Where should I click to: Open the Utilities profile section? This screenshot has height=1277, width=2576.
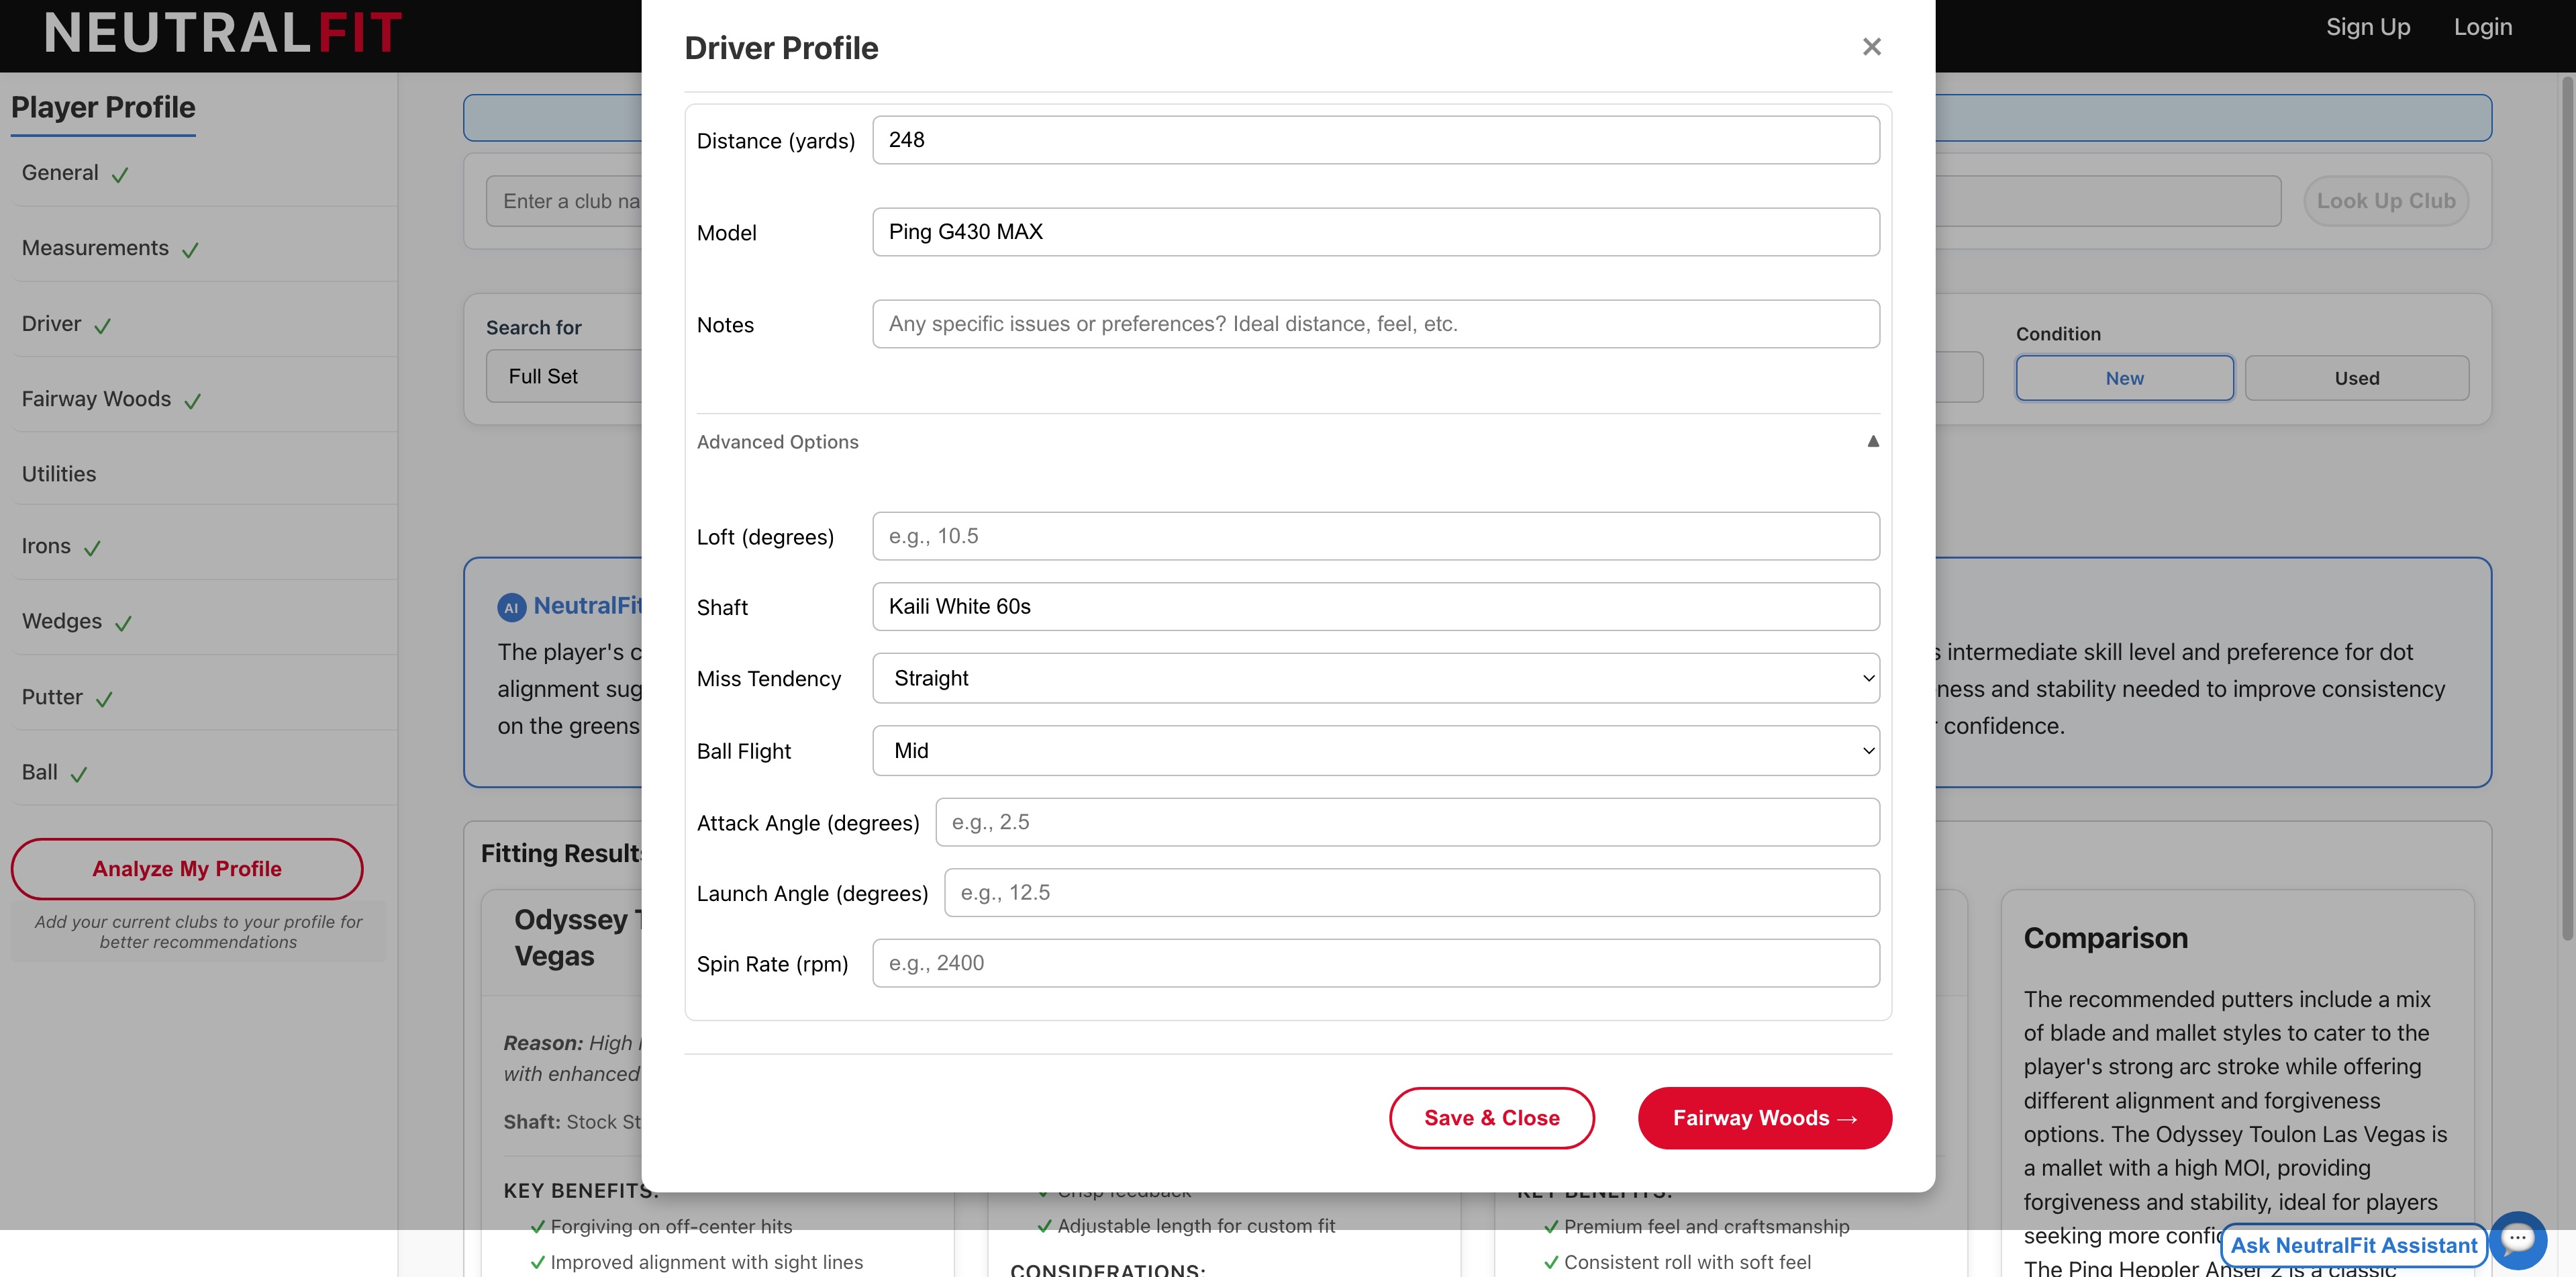(x=59, y=474)
